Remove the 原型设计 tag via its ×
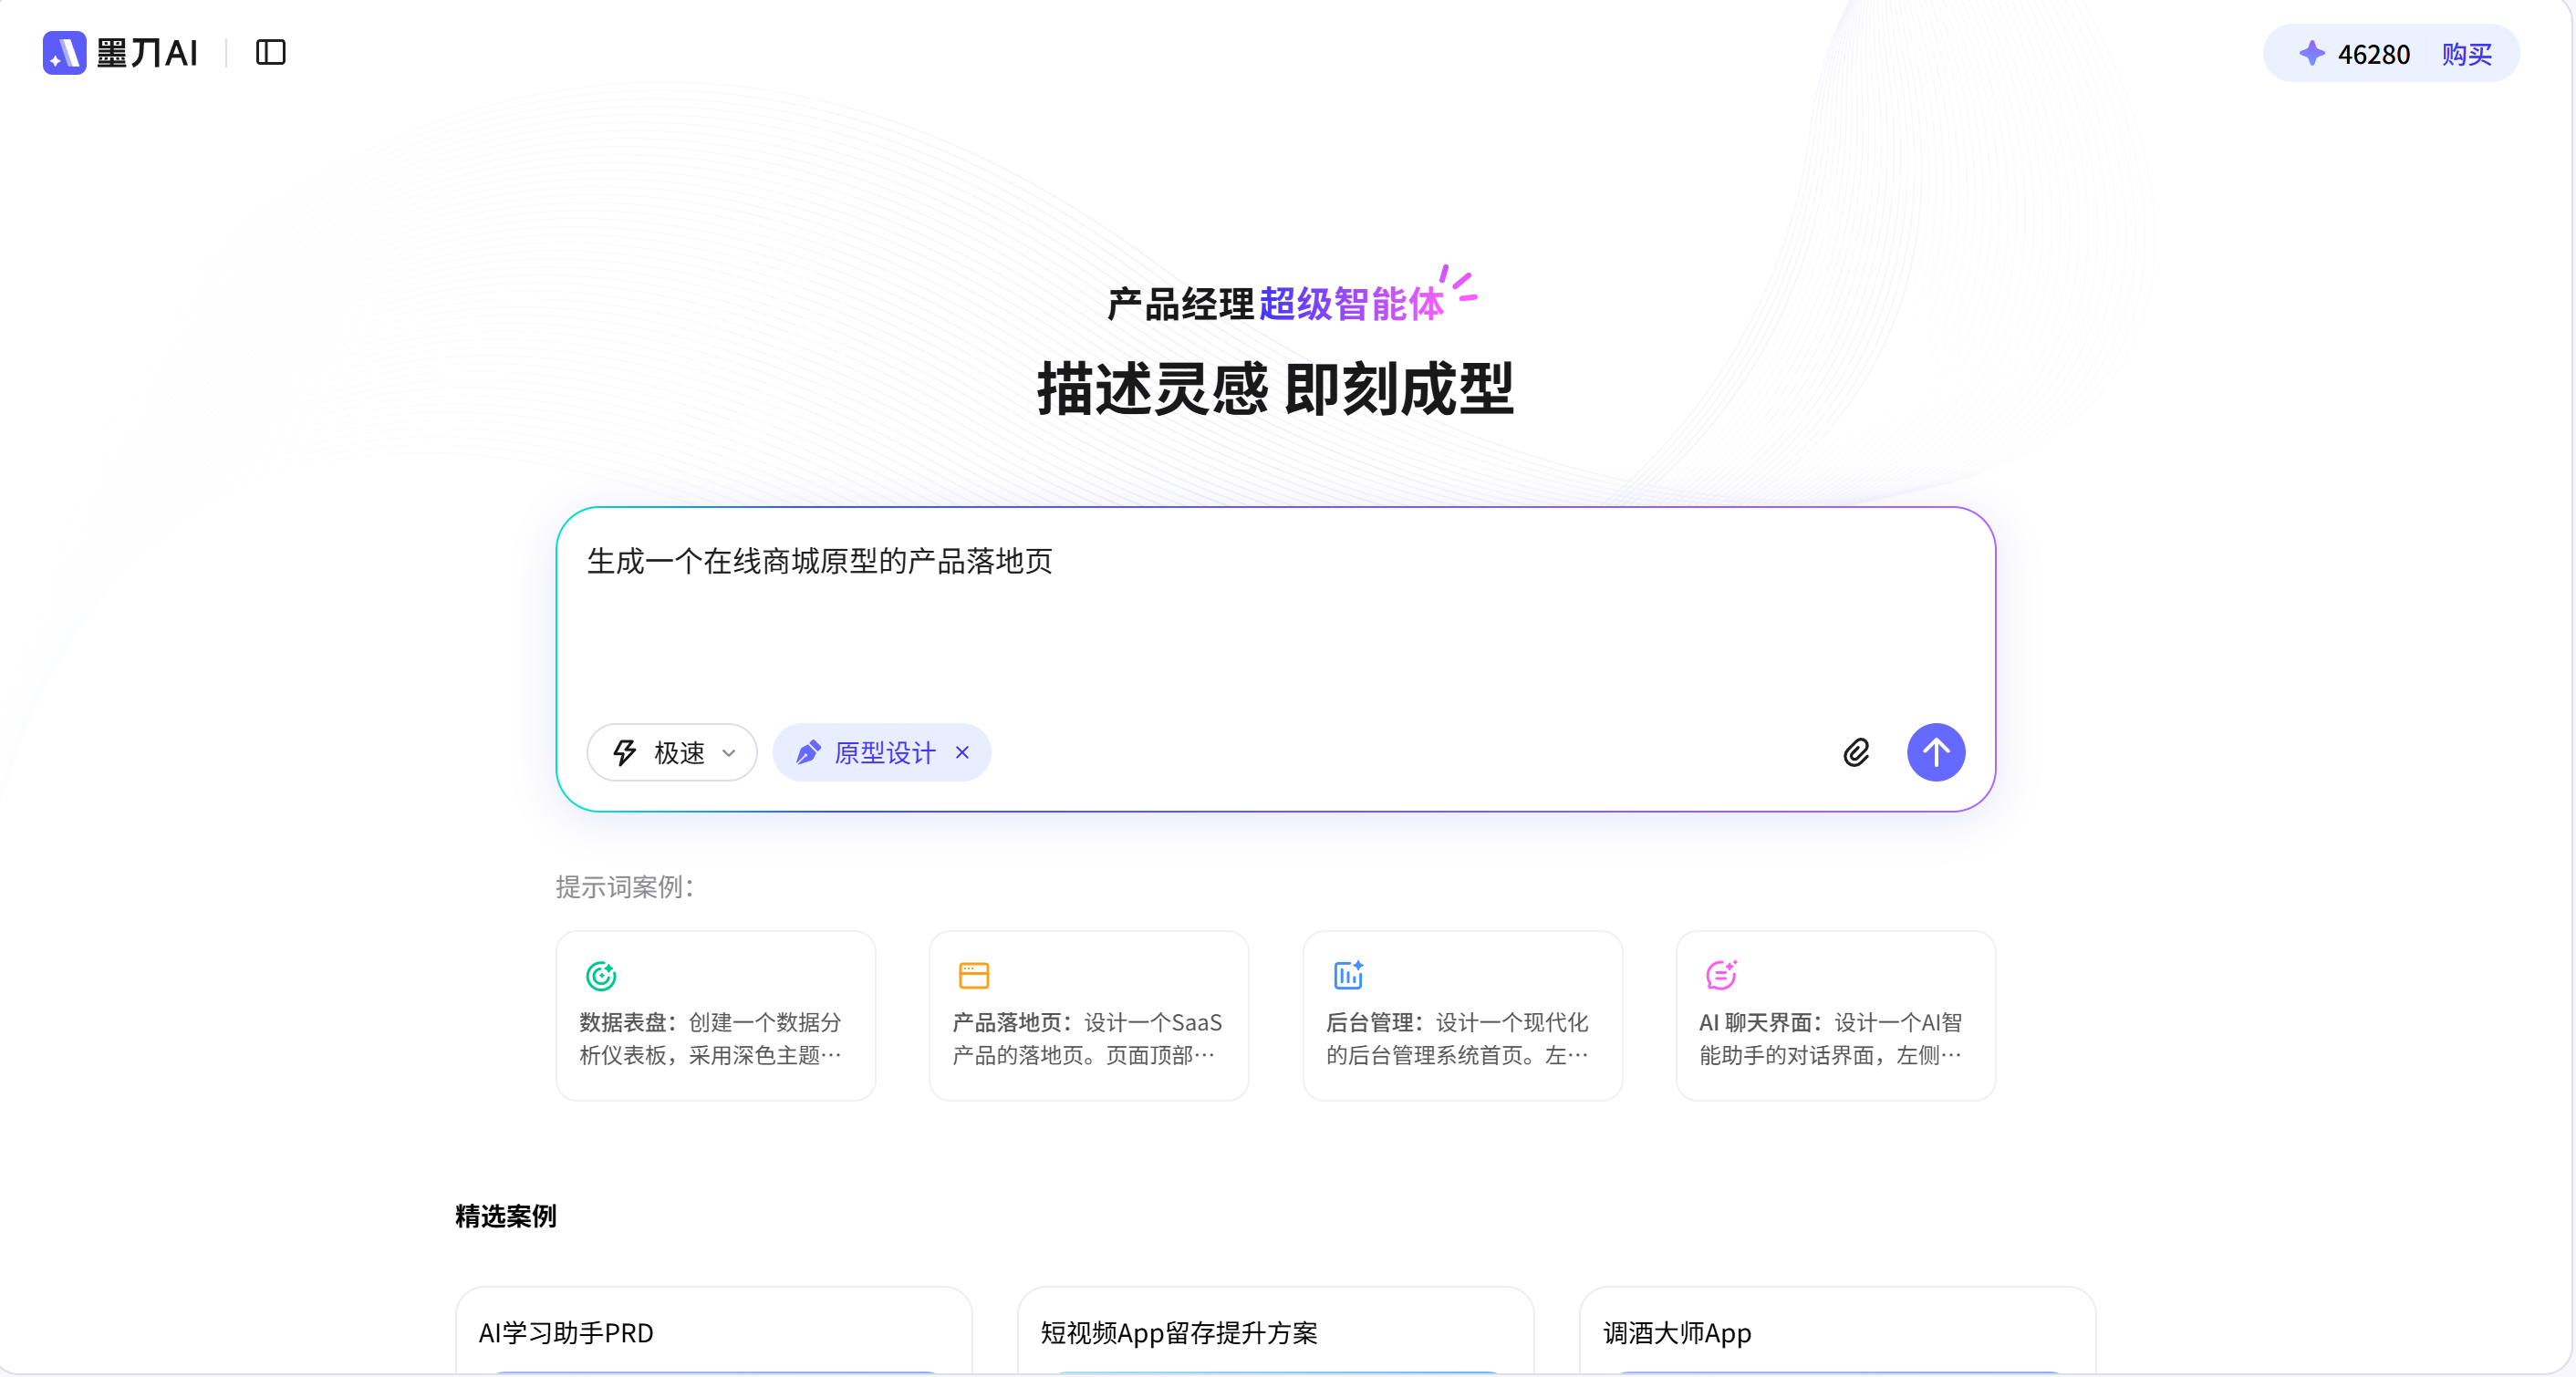This screenshot has height=1377, width=2576. (x=962, y=752)
